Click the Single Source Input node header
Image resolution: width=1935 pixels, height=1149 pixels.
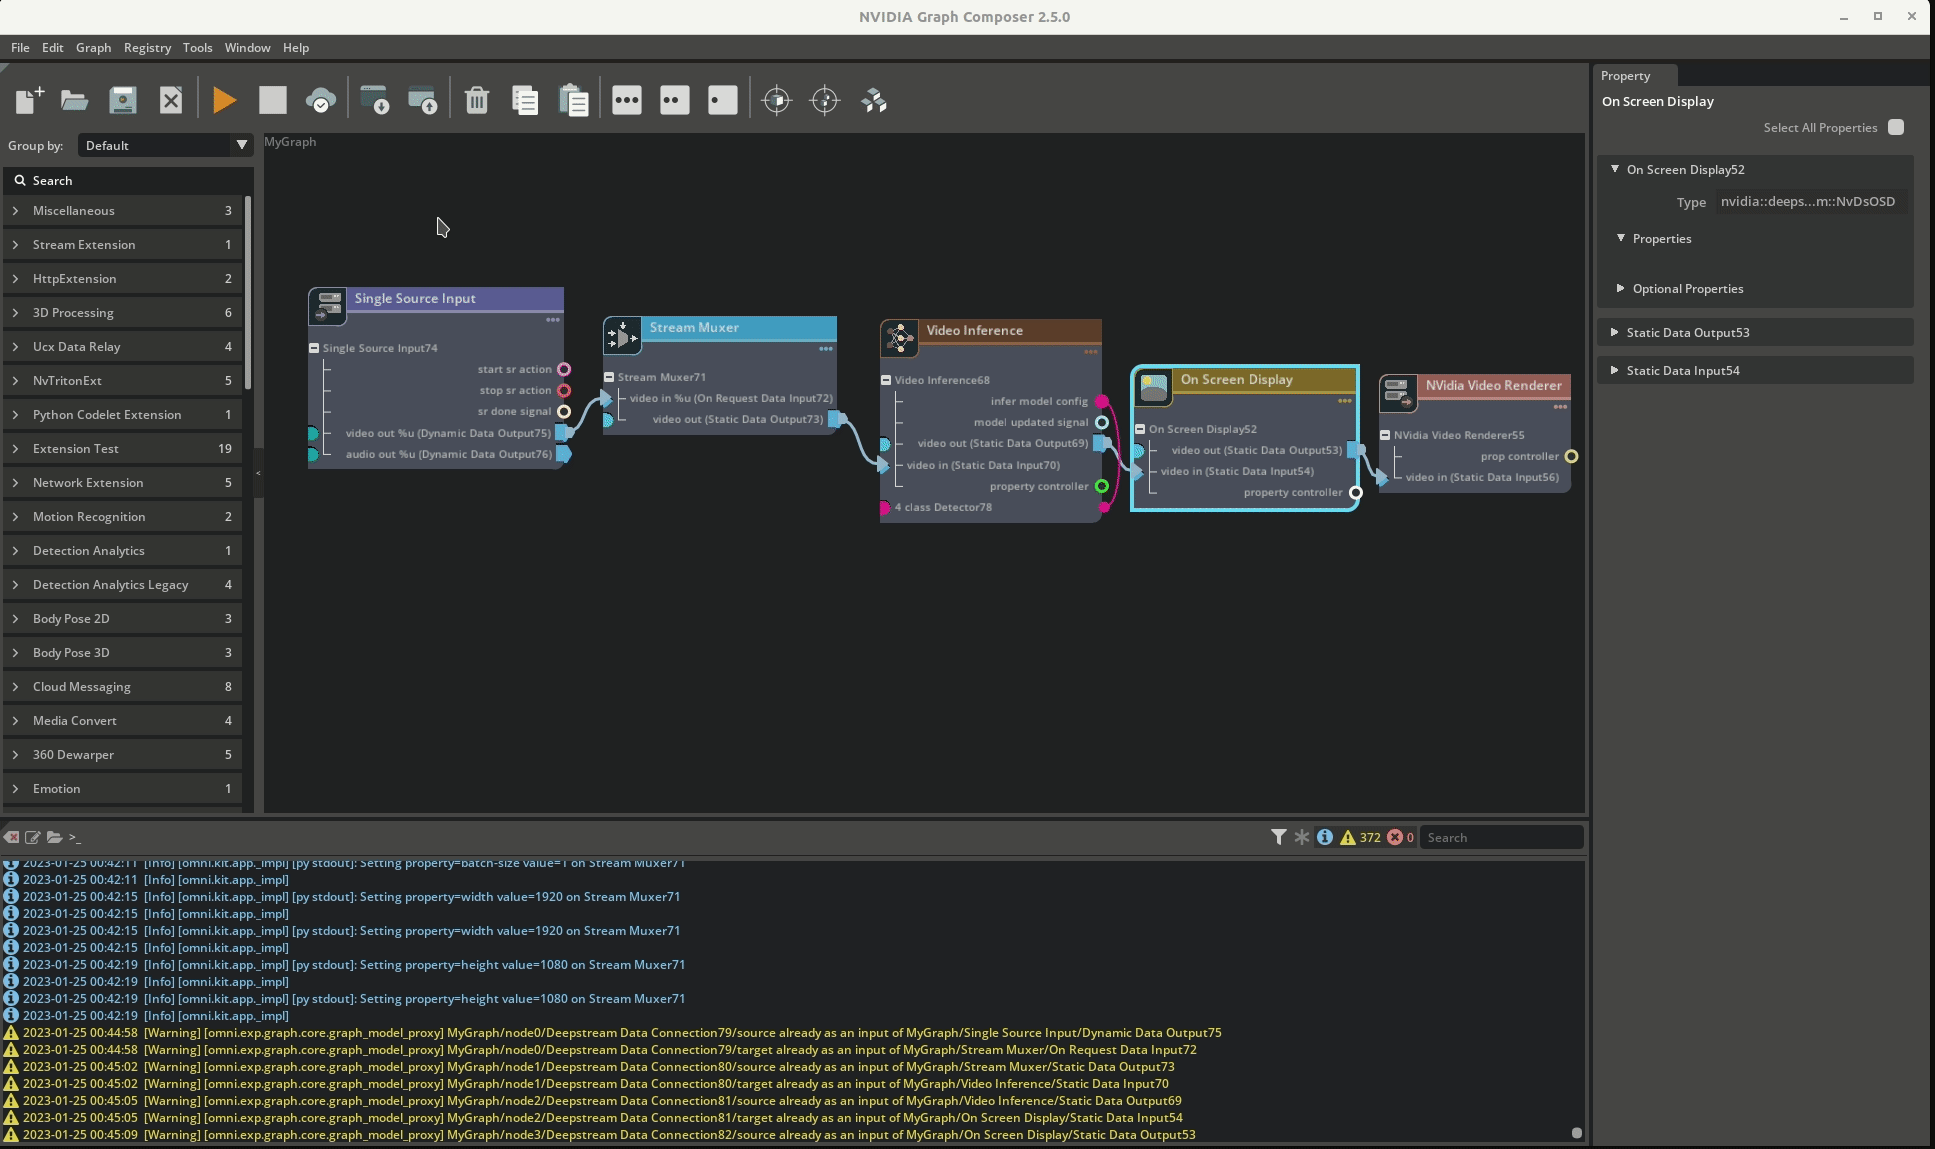coord(454,298)
